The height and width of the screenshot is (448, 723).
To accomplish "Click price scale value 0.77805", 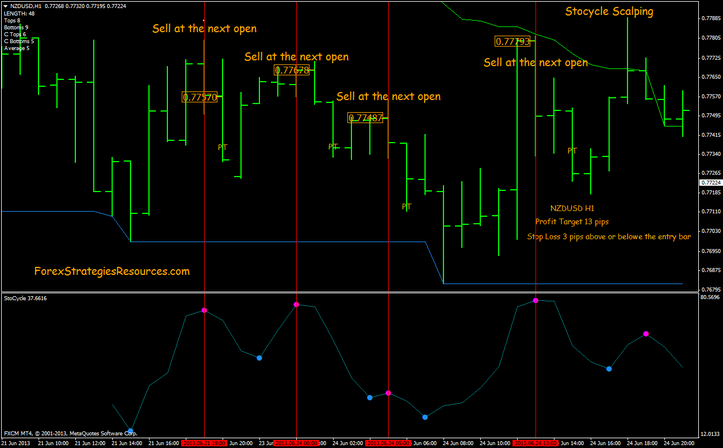I will pyautogui.click(x=711, y=38).
